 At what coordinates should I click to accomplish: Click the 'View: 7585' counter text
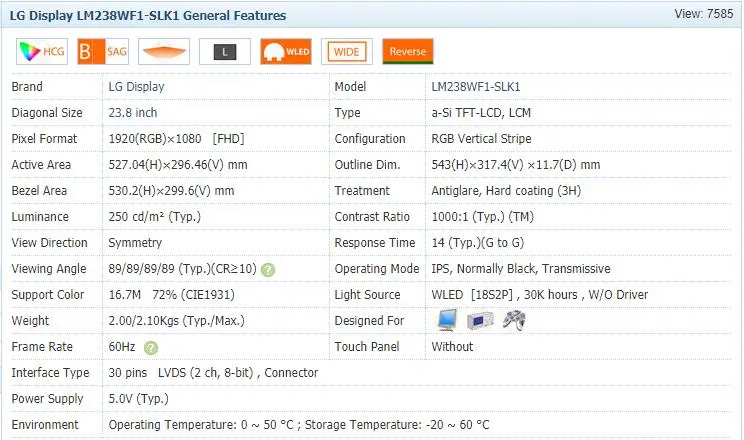click(704, 14)
